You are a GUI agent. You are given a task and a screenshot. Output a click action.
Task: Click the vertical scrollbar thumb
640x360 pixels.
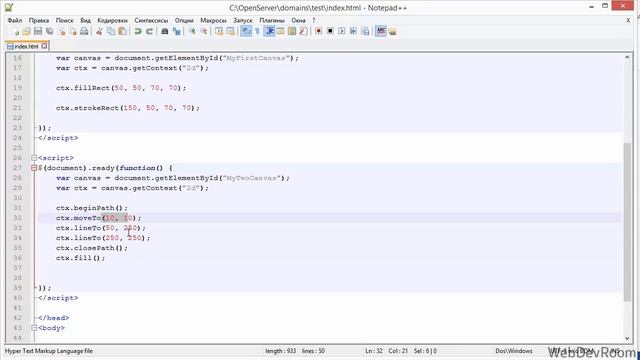(x=627, y=222)
